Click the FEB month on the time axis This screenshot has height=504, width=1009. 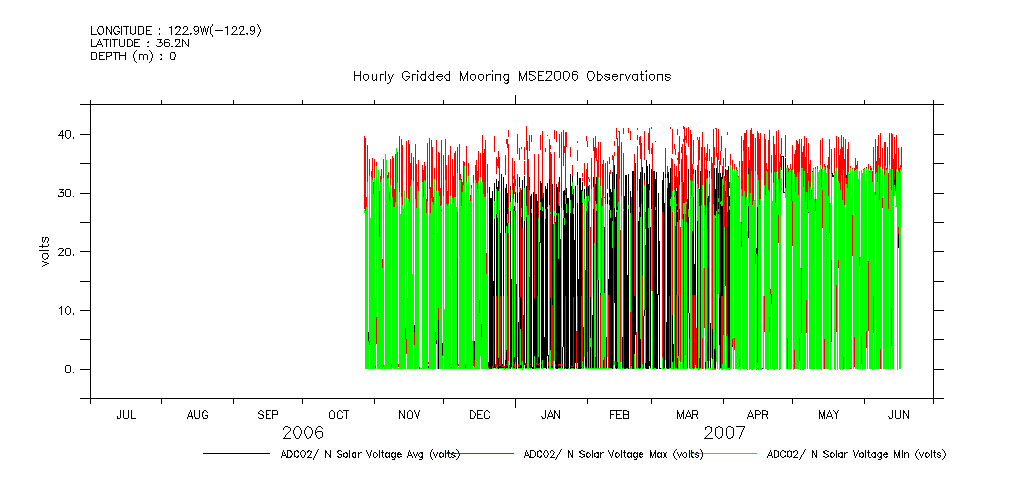tap(620, 414)
